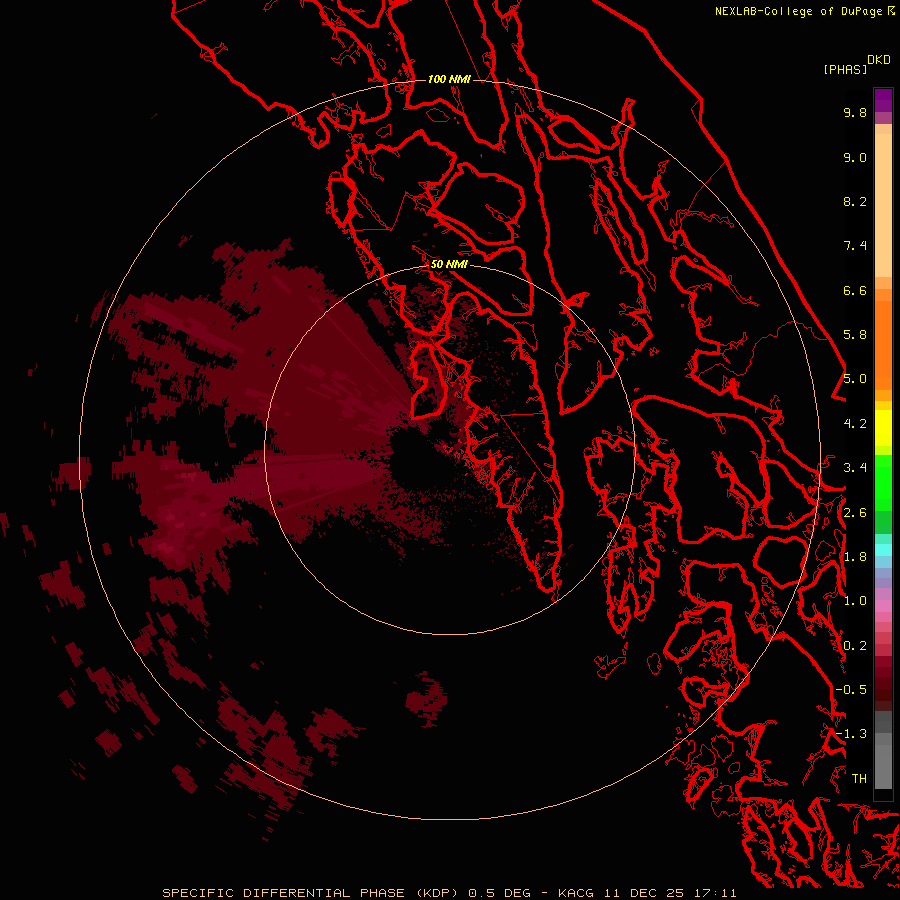This screenshot has width=900, height=900.
Task: Click the 50 NMI range ring label
Action: coord(449,264)
